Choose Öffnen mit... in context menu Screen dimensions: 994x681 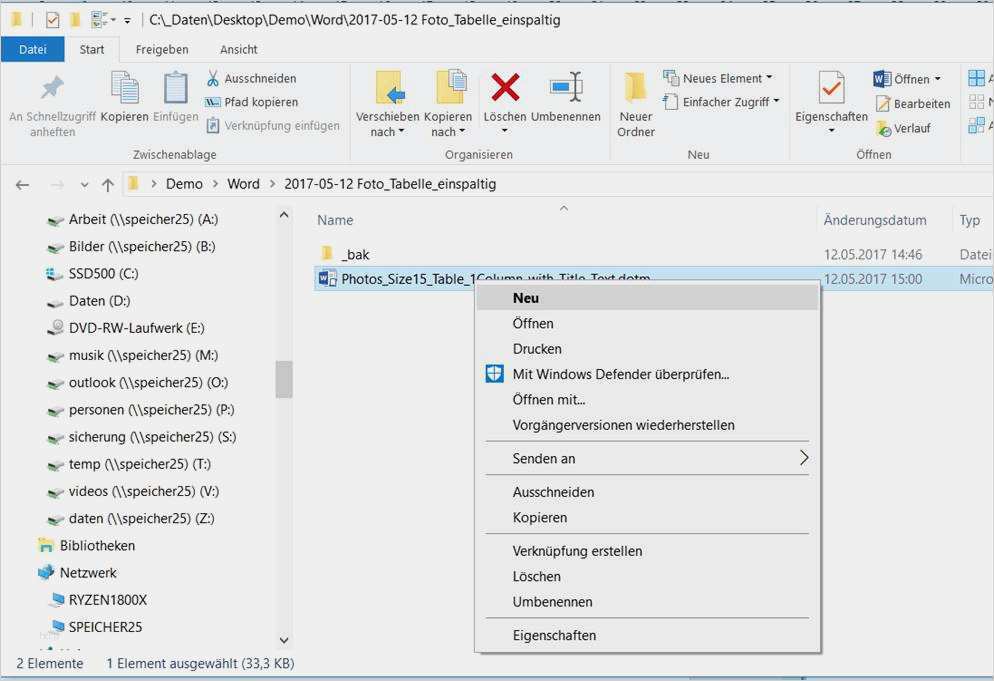pos(647,399)
